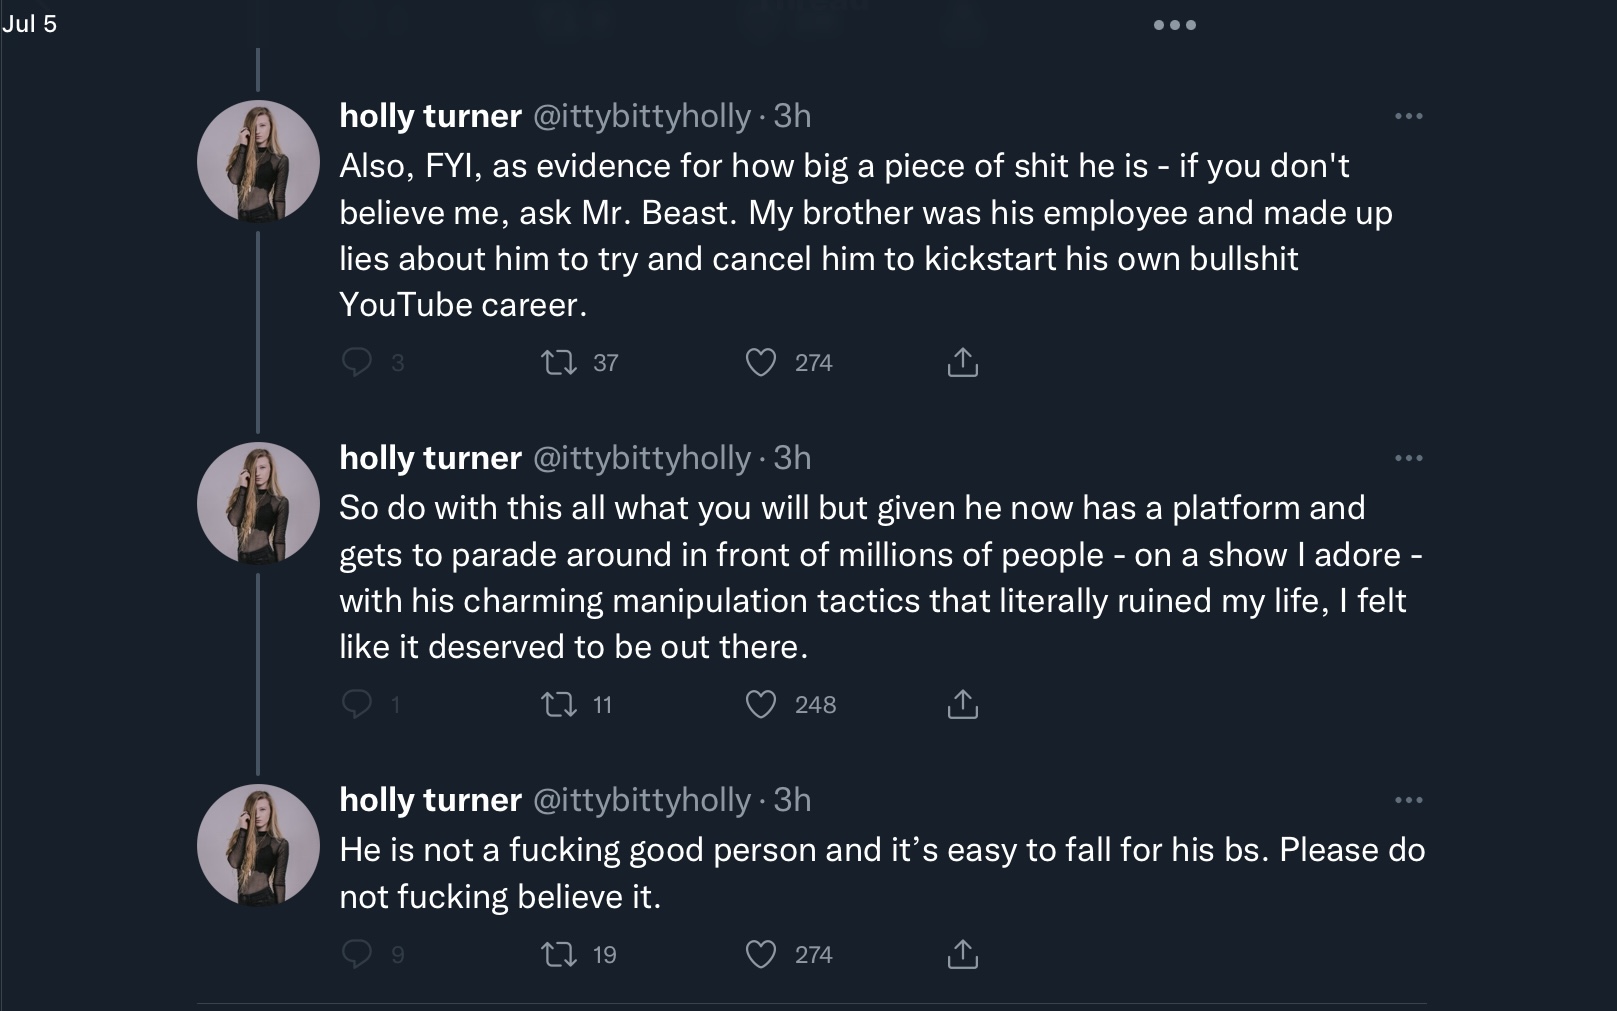This screenshot has height=1011, width=1617.
Task: Open more options on third tweet
Action: pyautogui.click(x=1408, y=800)
